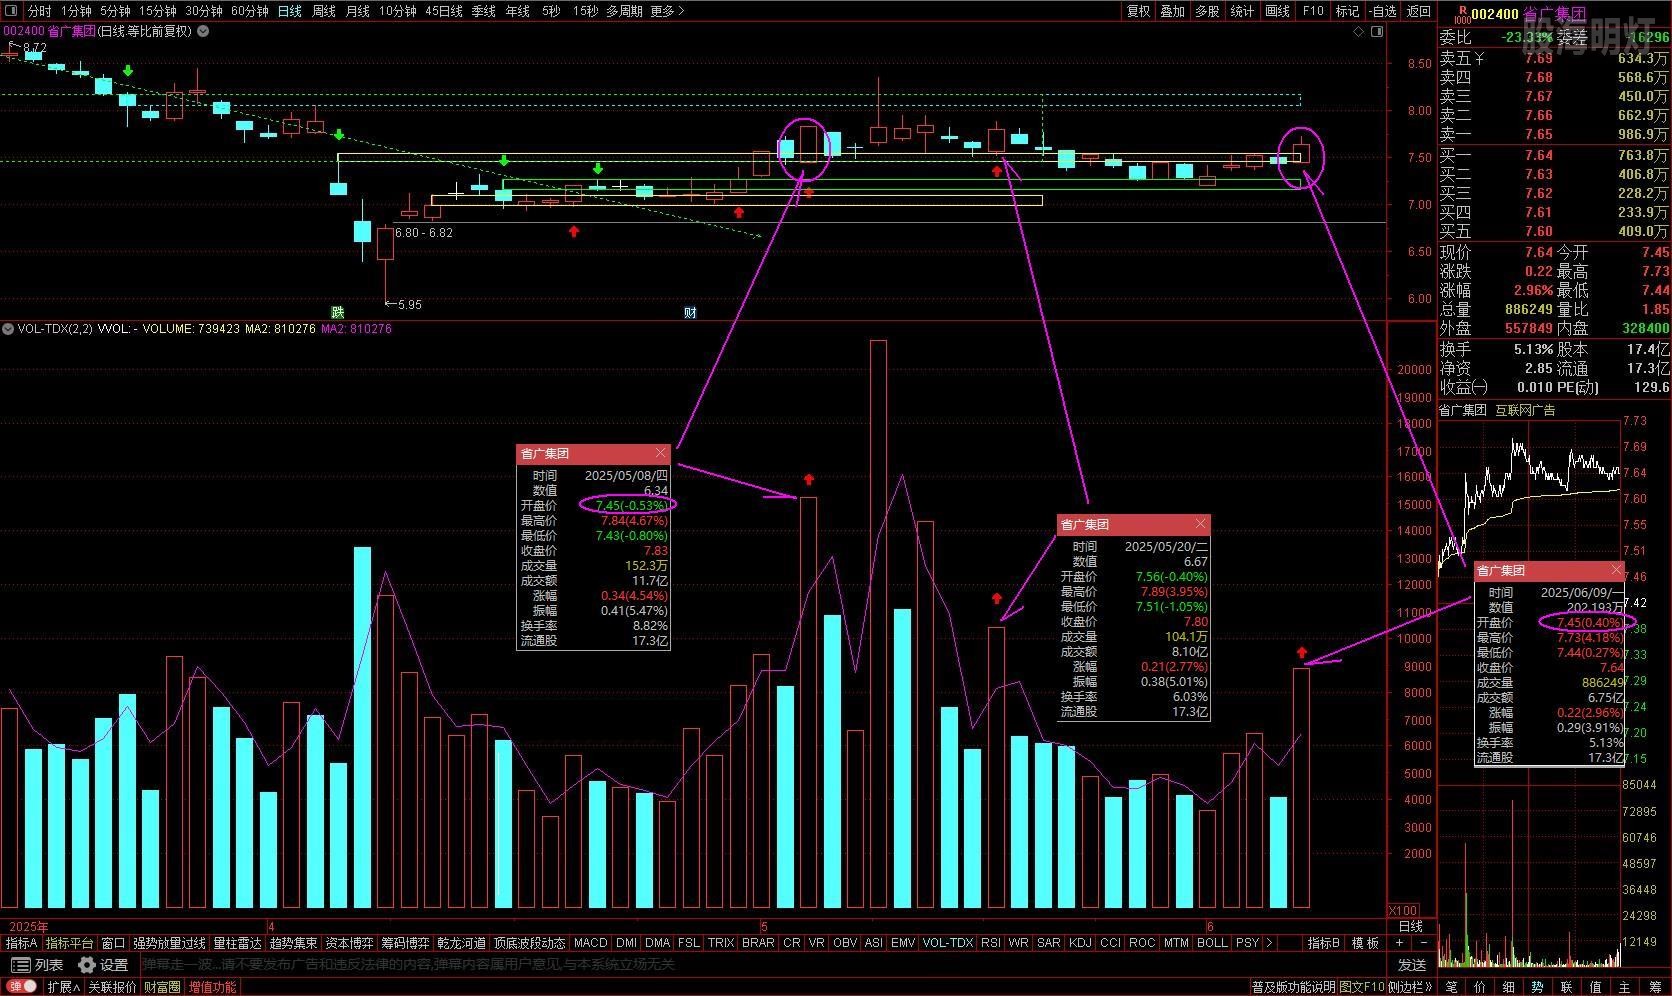Click the + zoom button
The image size is (1672, 996).
click(1400, 943)
